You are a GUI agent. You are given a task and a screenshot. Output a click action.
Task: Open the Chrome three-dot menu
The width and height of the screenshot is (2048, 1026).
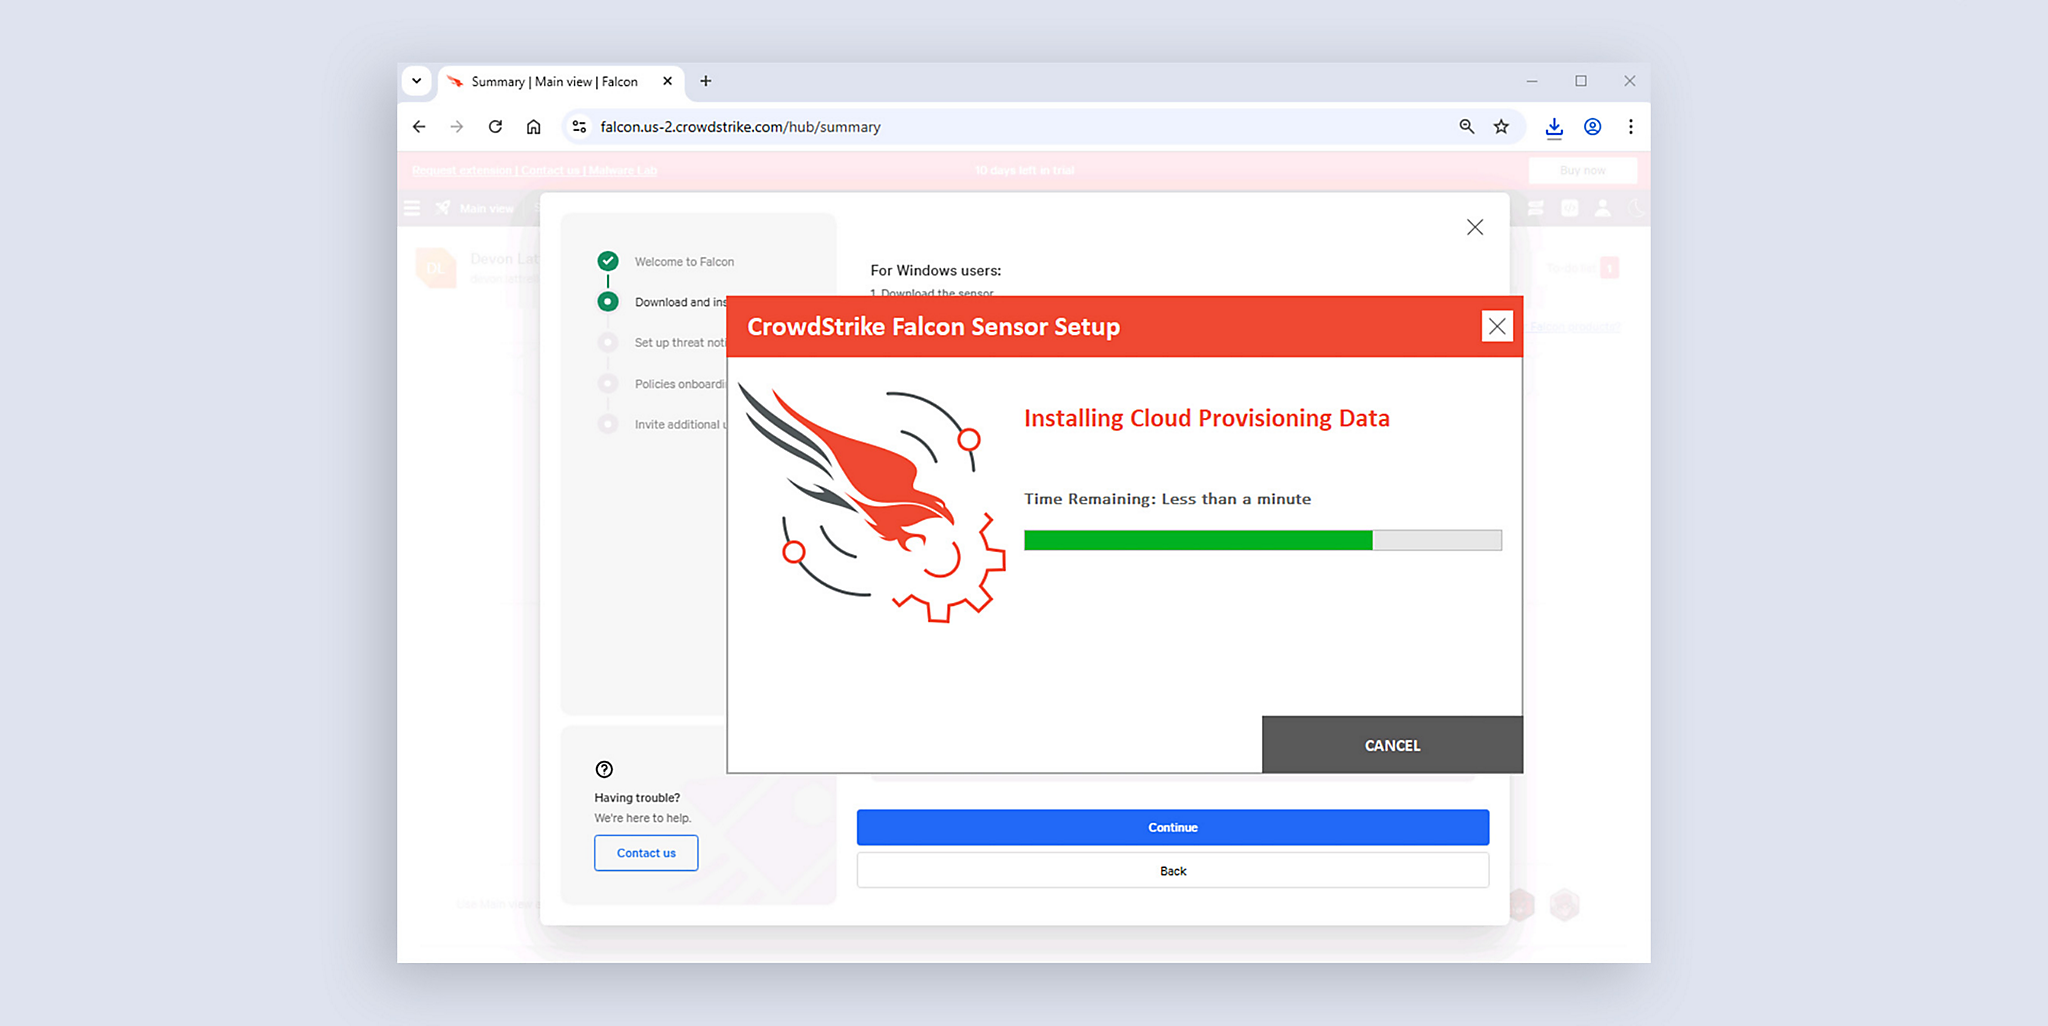pyautogui.click(x=1631, y=127)
